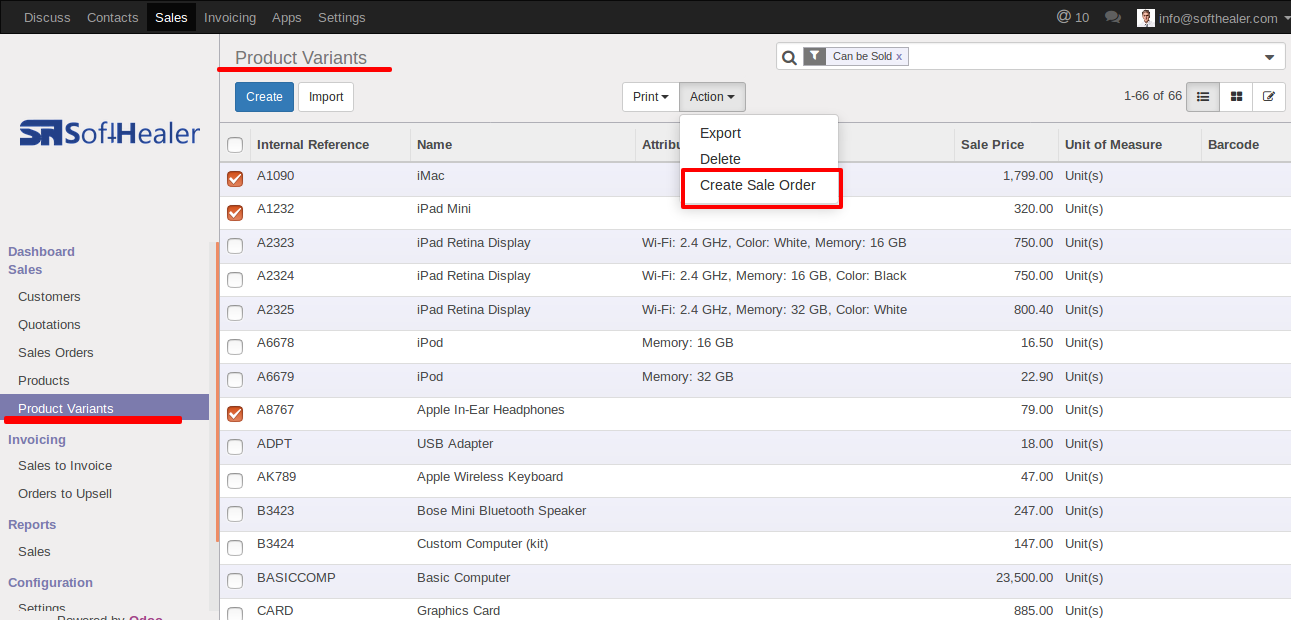Click the 1-66 of 66 pager
Screen dimensions: 1291x620
[x=1153, y=96]
